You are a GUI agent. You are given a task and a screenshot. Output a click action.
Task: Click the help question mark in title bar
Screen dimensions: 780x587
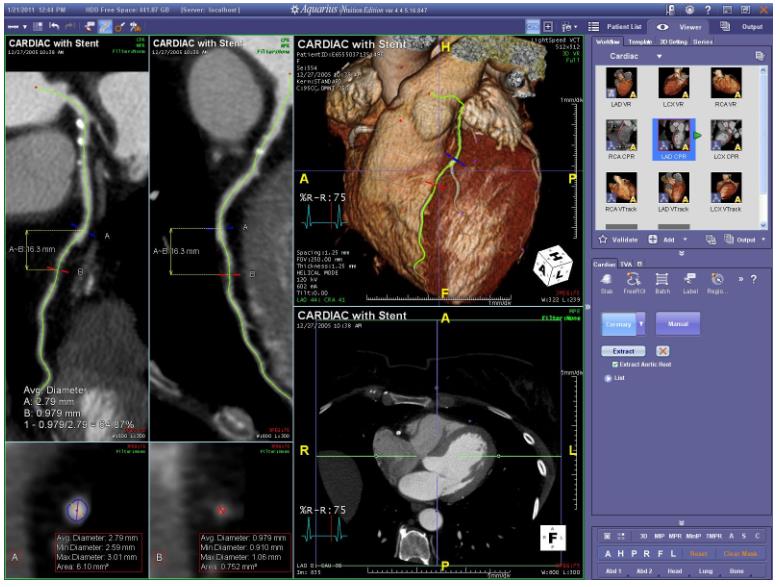coord(707,8)
